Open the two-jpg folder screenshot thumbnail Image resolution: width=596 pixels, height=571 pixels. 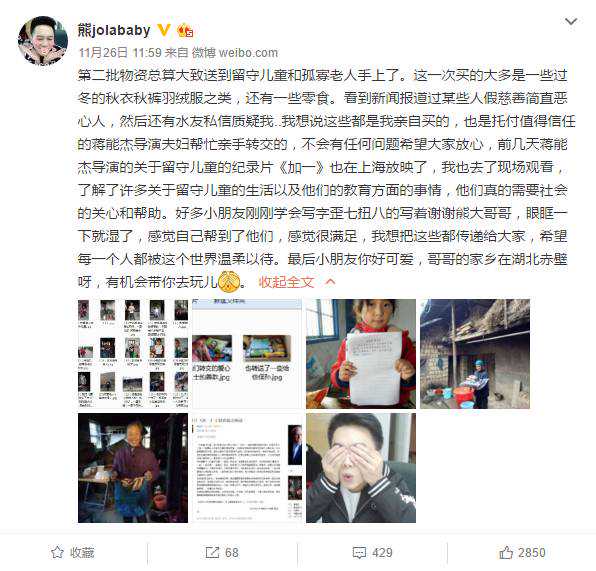coord(247,354)
